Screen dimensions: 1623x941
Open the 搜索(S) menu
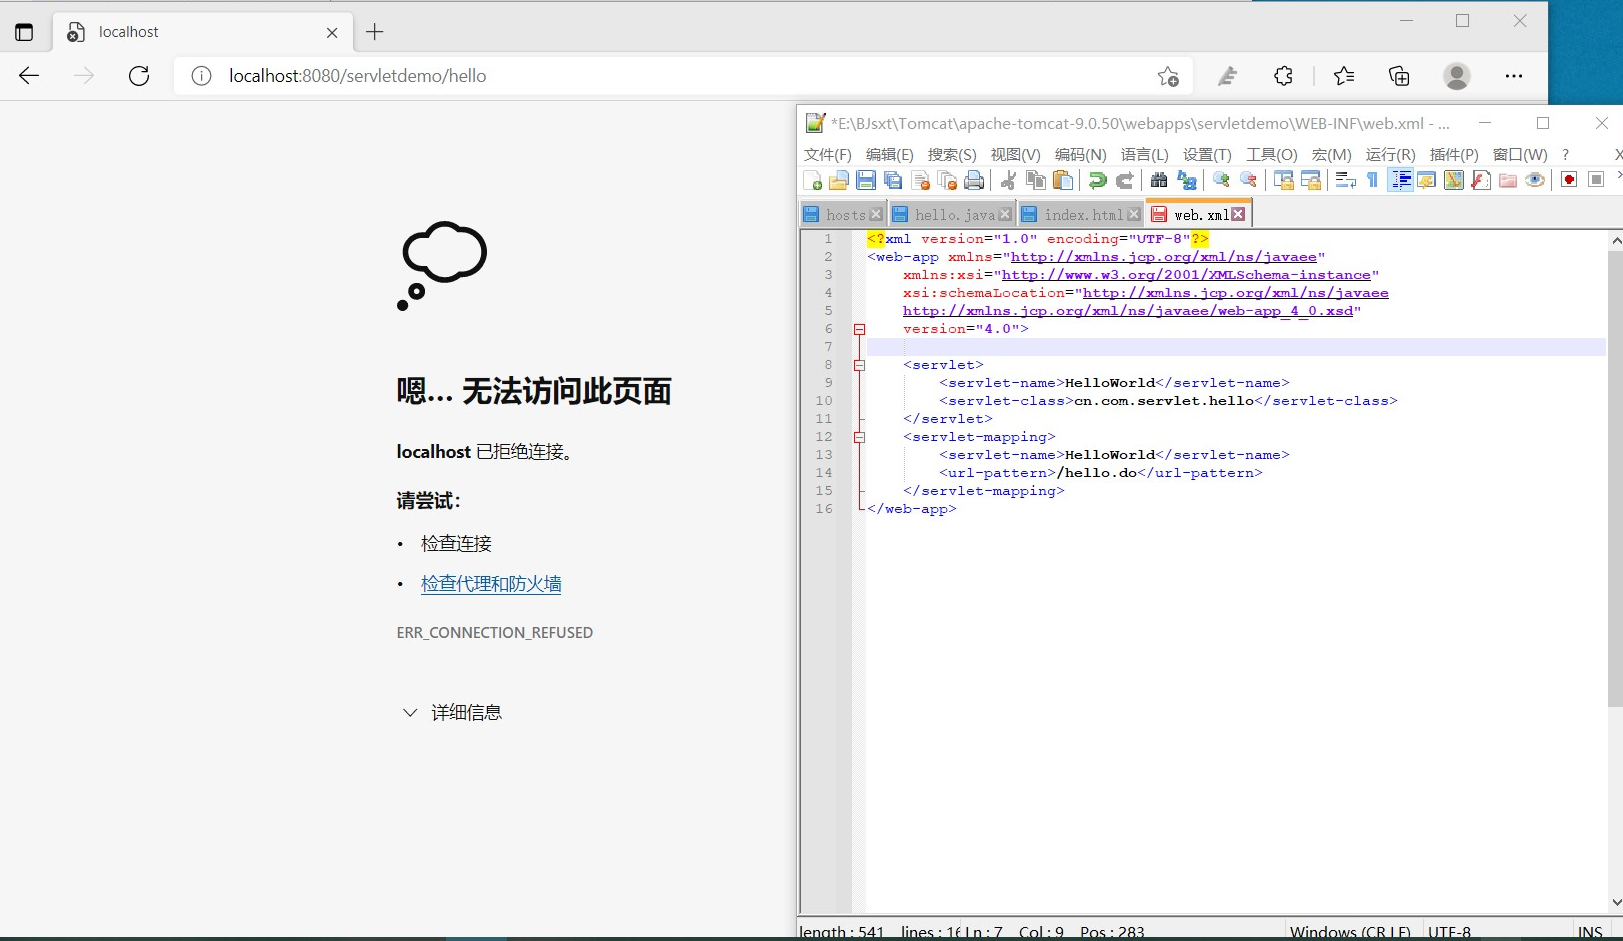click(952, 154)
